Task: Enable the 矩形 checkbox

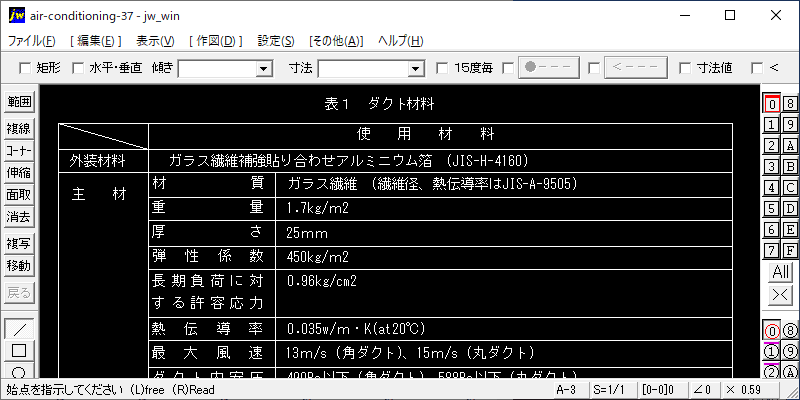Action: 25,68
